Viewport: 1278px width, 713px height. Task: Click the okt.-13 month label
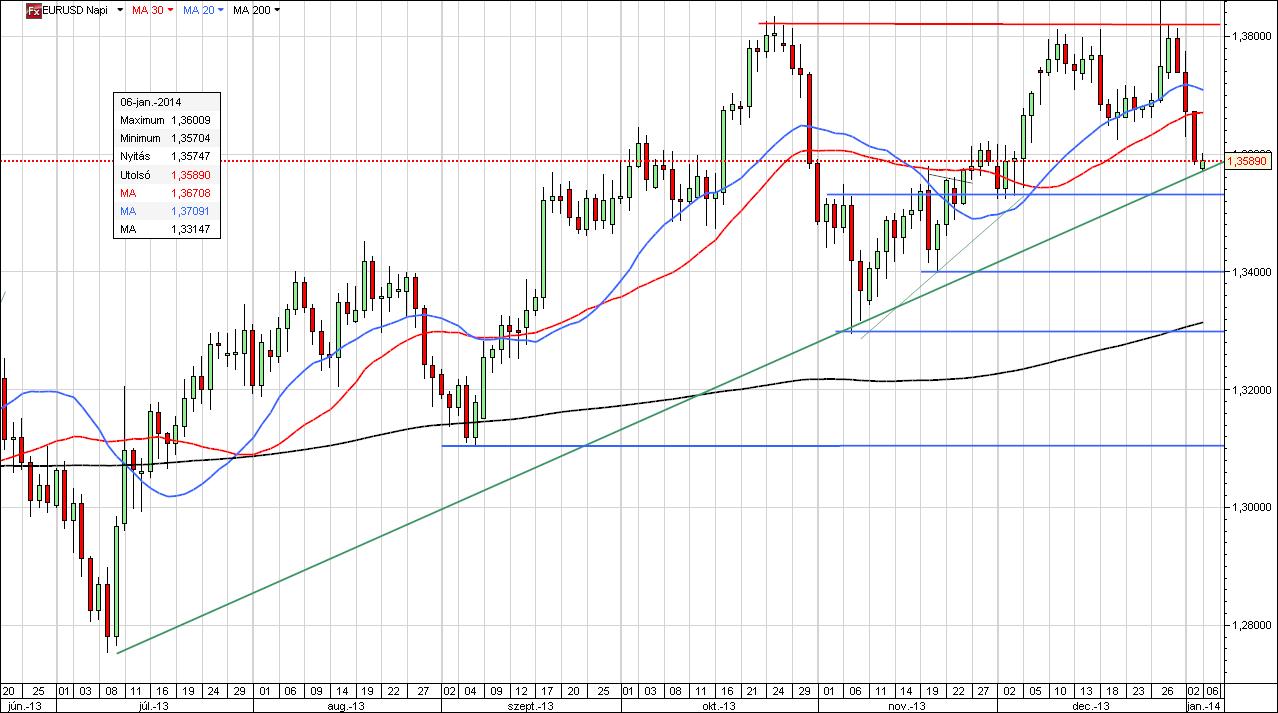click(720, 705)
